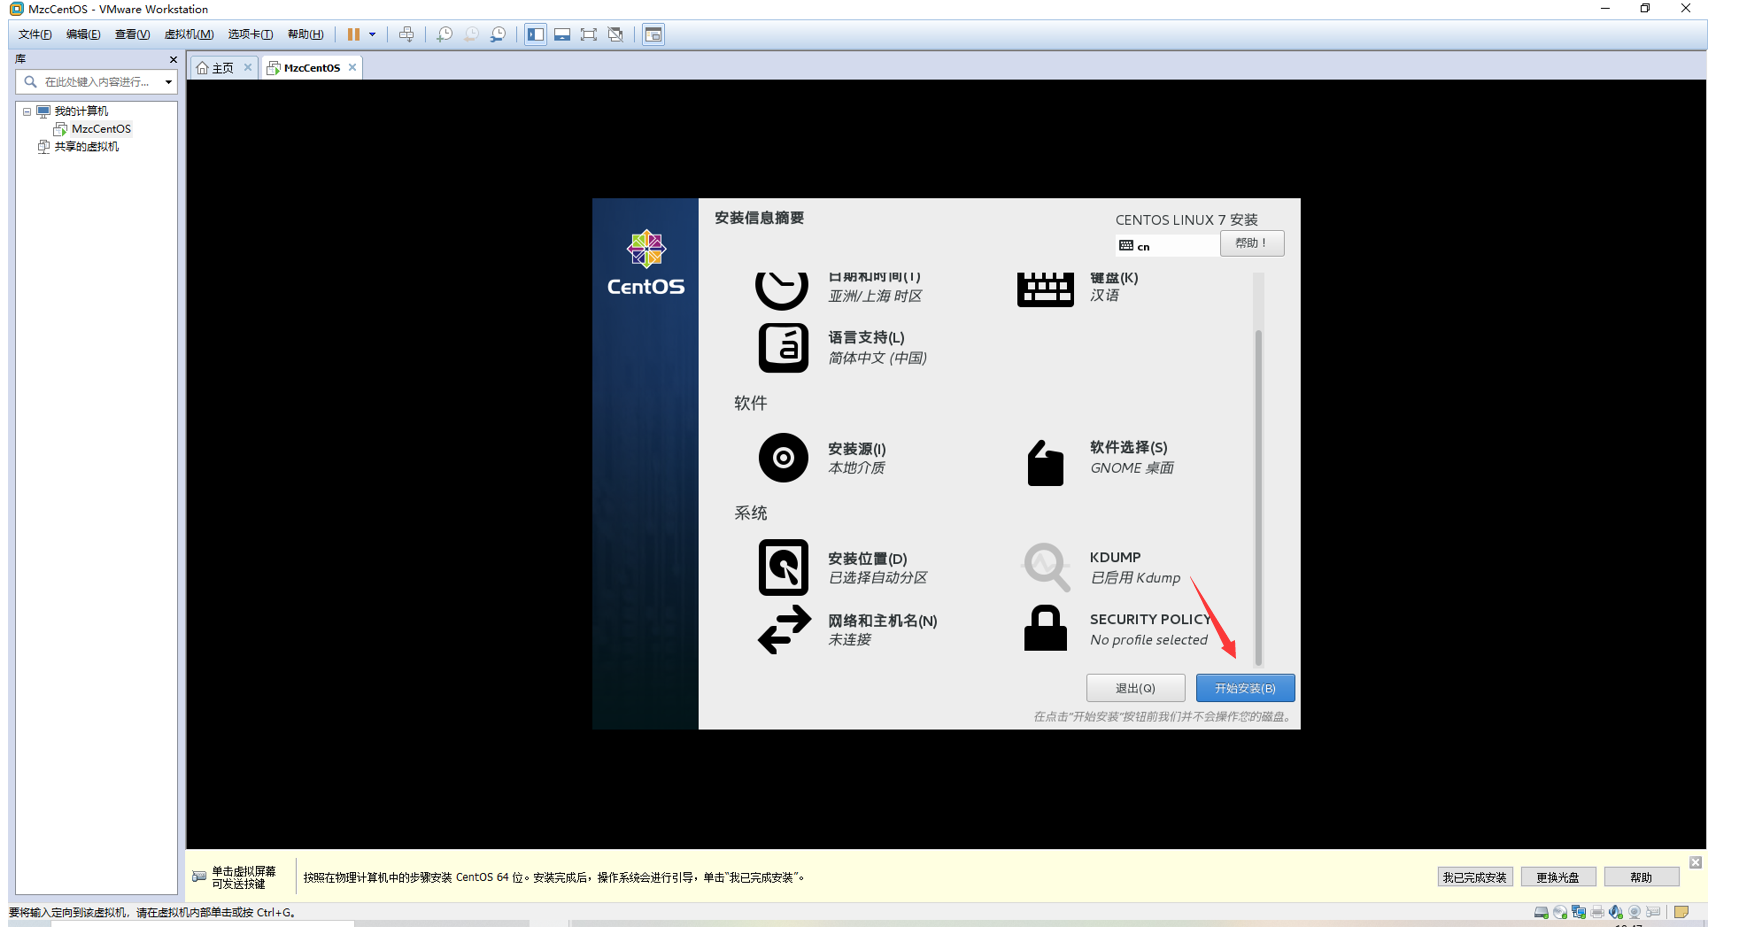Open 日期和时间 clock icon

point(781,289)
